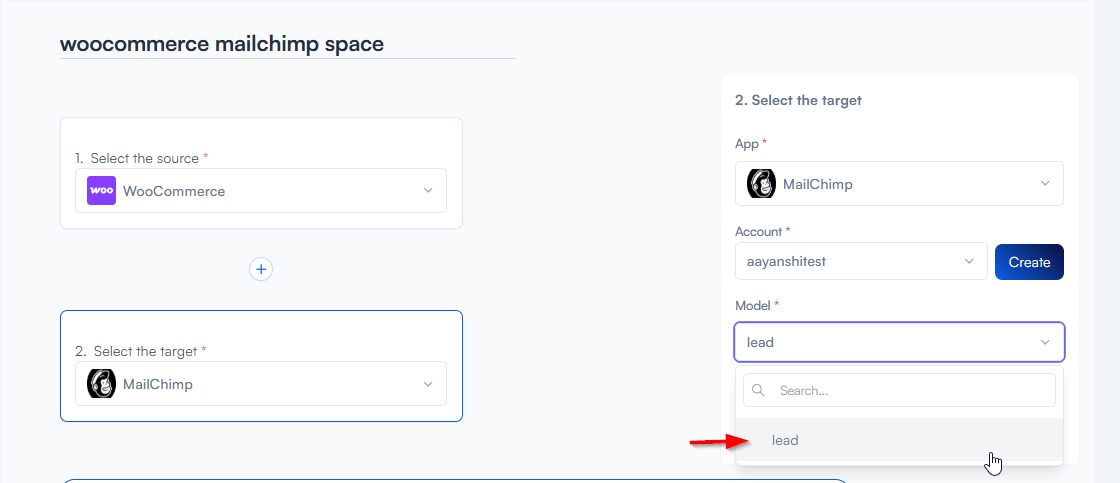Click the MailChimp logo in App field
This screenshot has height=483, width=1120.
click(762, 184)
